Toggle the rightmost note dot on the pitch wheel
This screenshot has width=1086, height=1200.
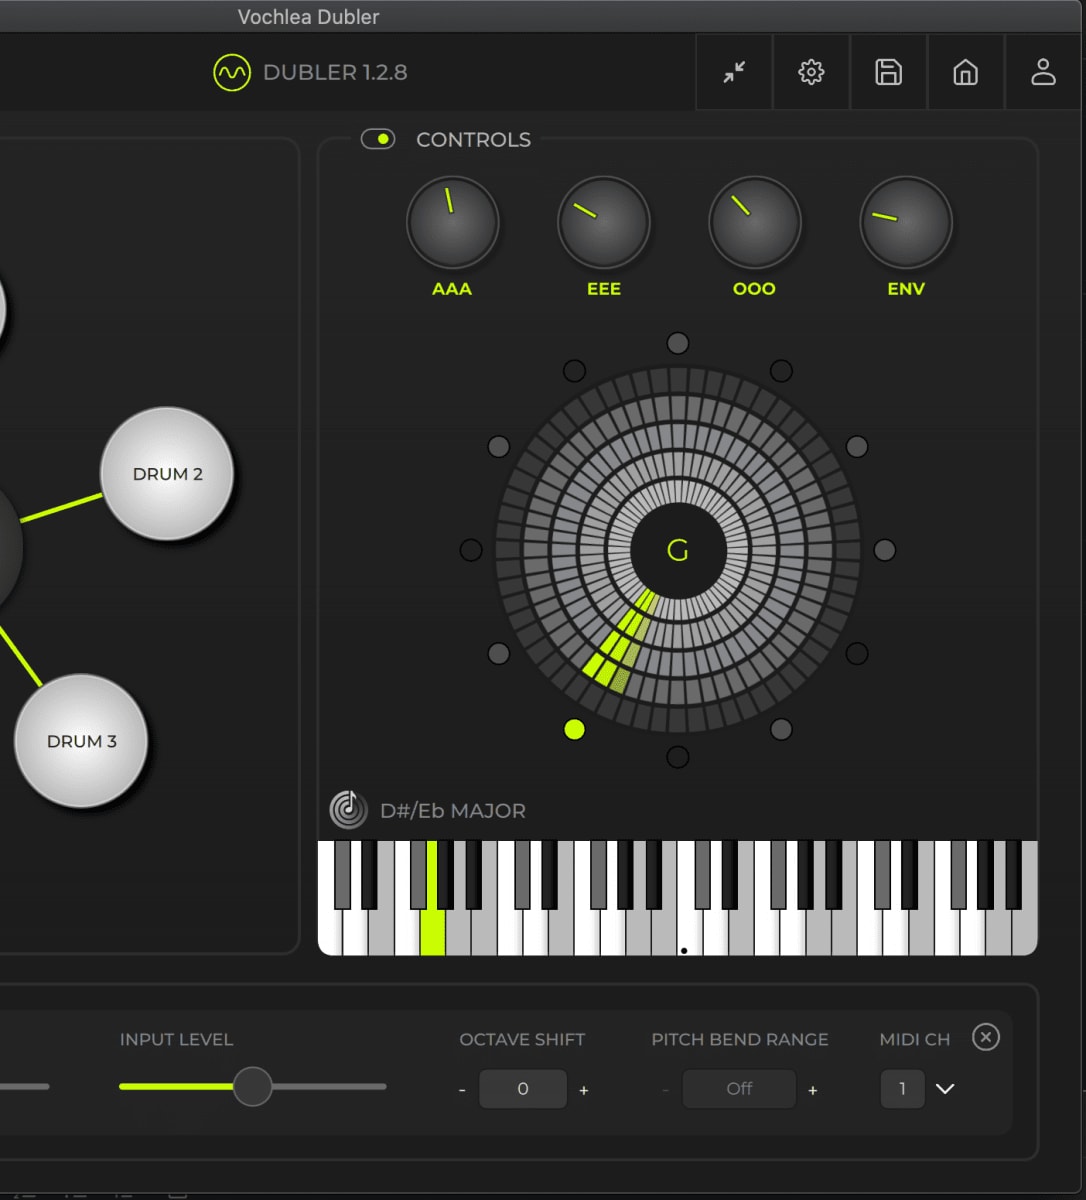(885, 550)
